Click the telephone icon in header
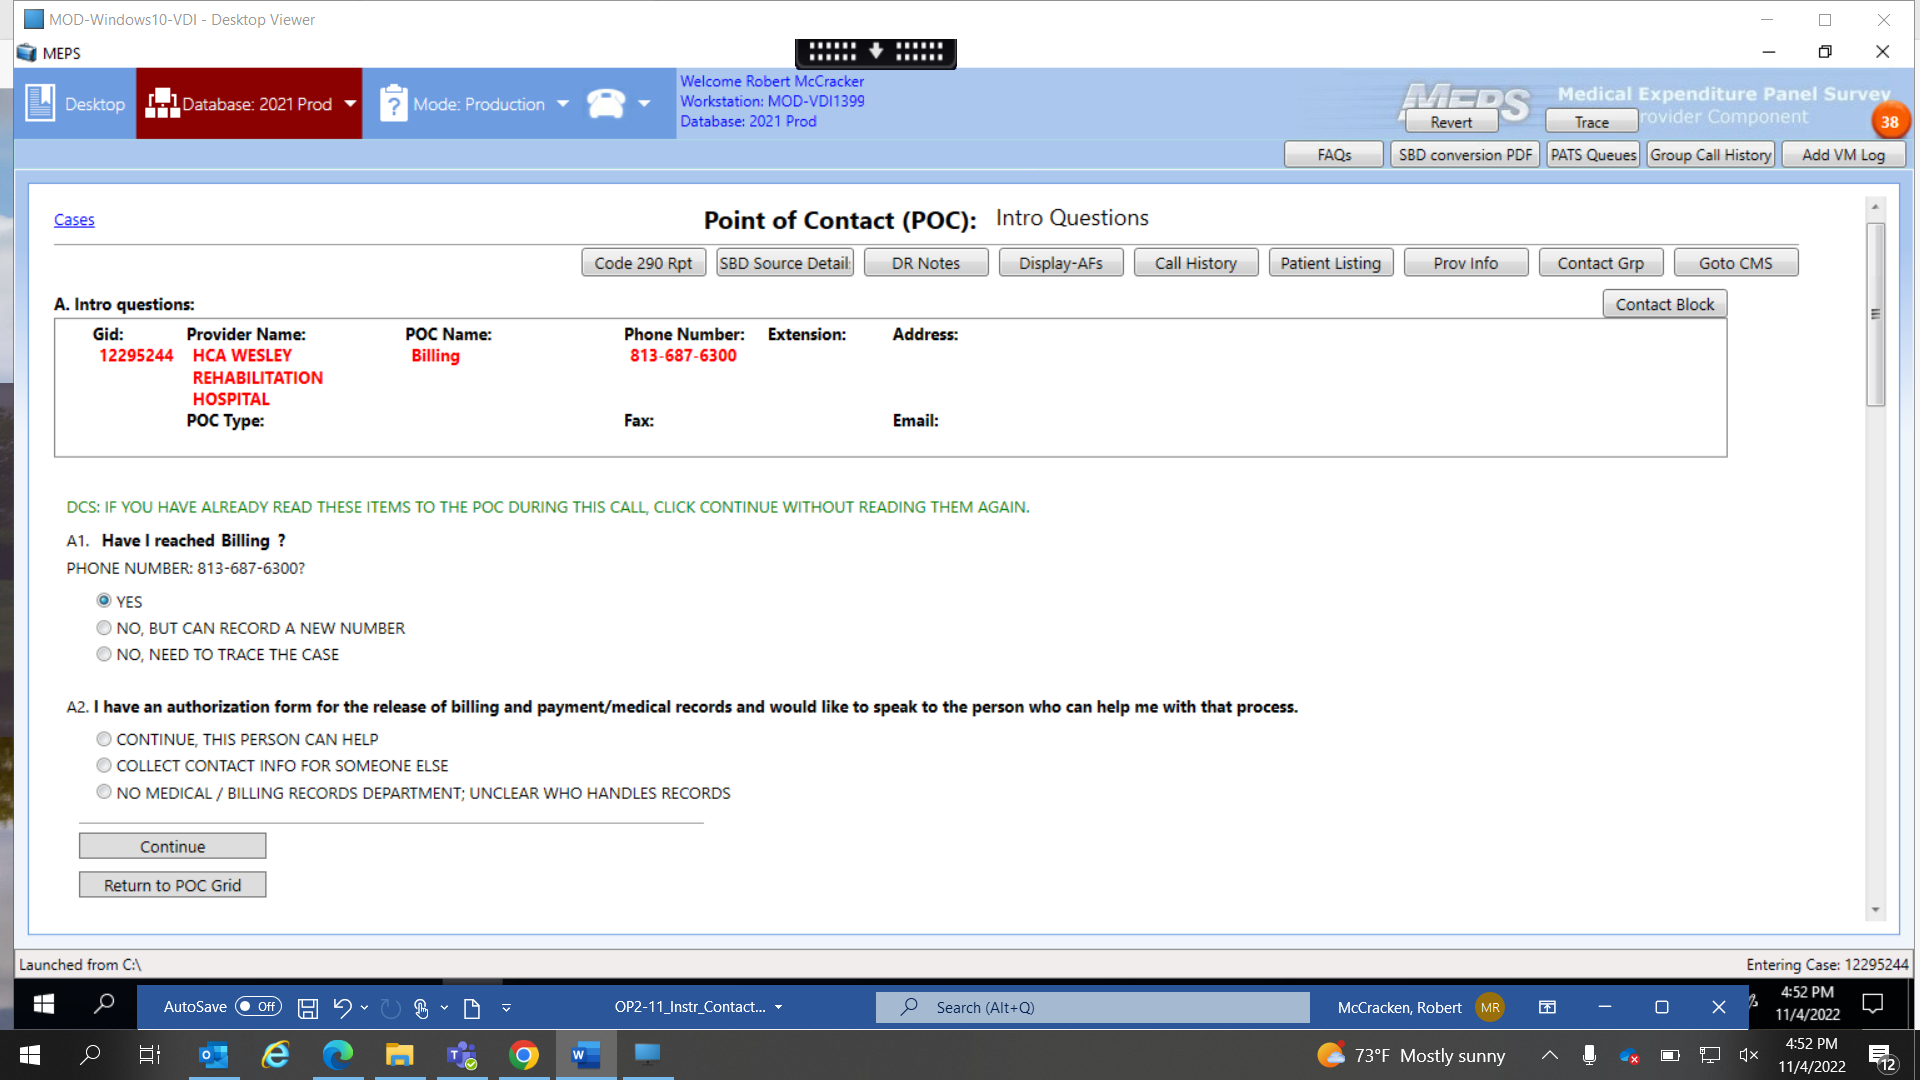This screenshot has width=1920, height=1080. click(606, 103)
